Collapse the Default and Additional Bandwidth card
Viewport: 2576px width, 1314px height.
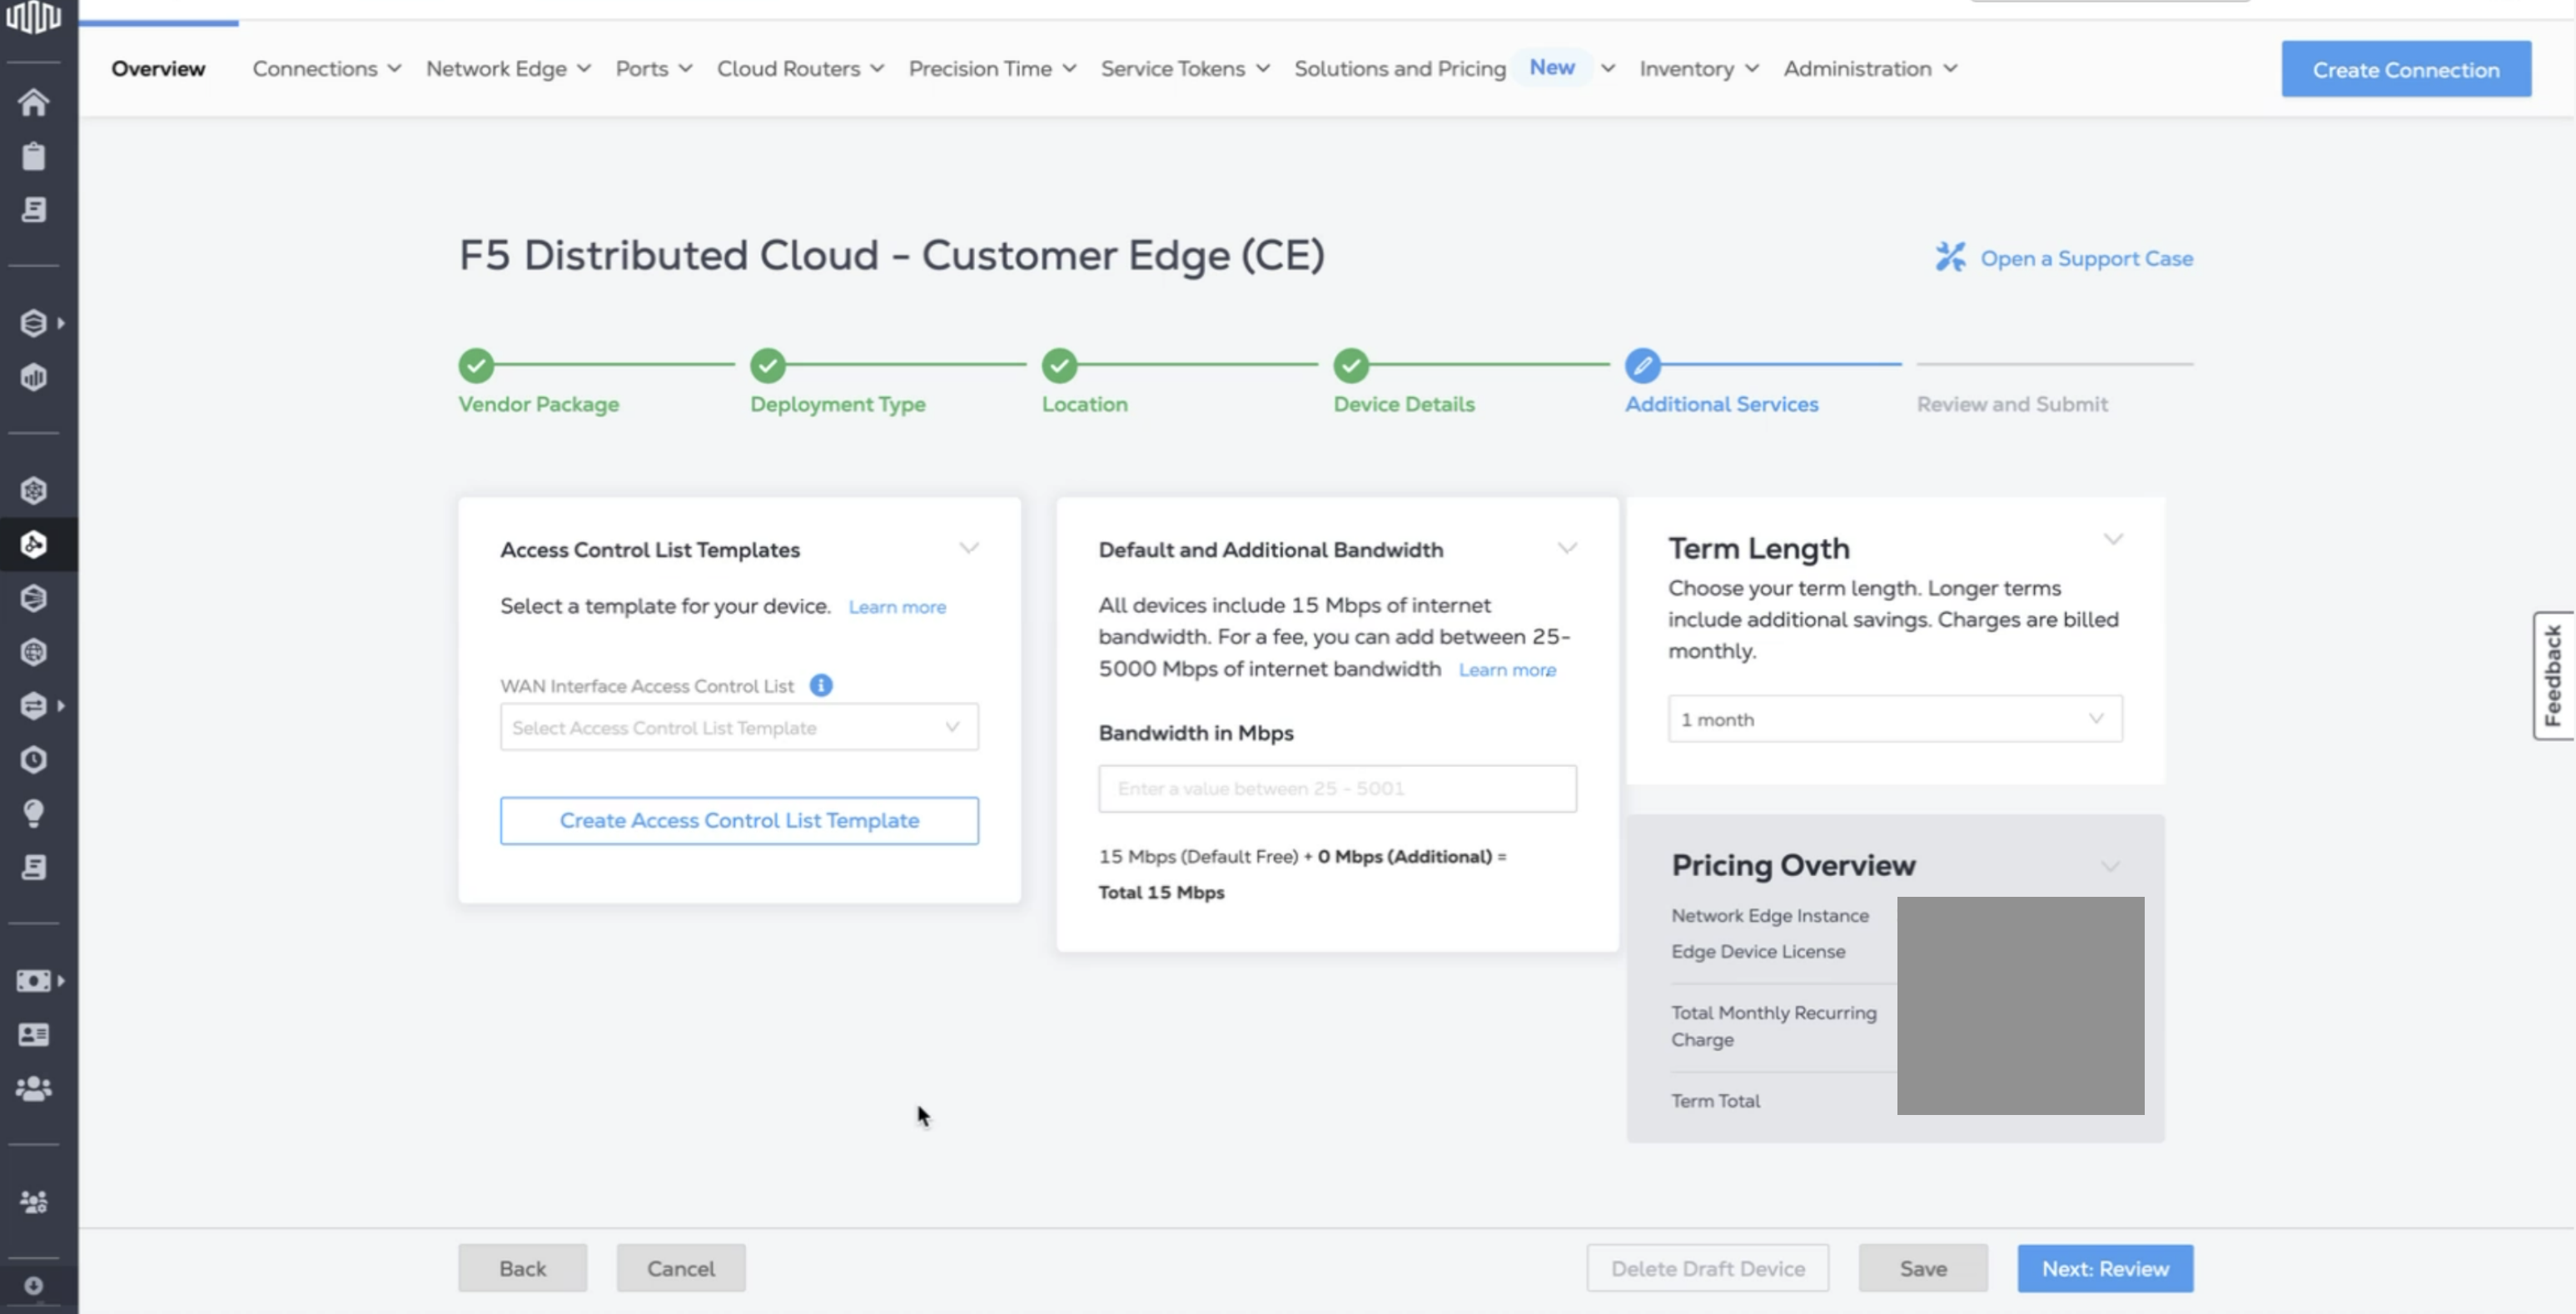pos(1567,548)
